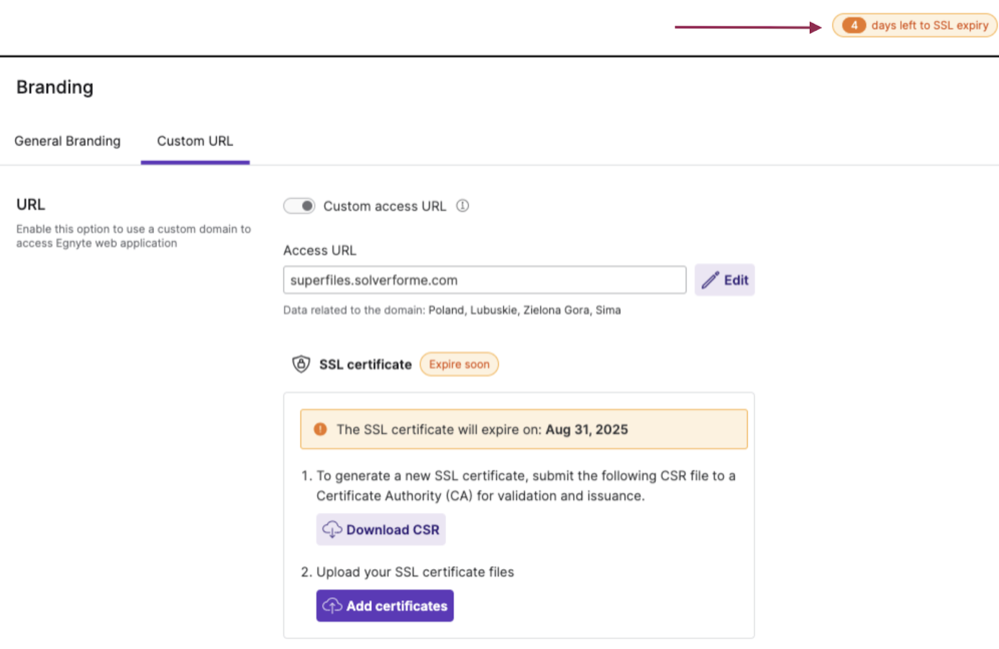Viewport: 999px width, 649px height.
Task: Click the Edit button next to Access URL
Action: [x=724, y=280]
